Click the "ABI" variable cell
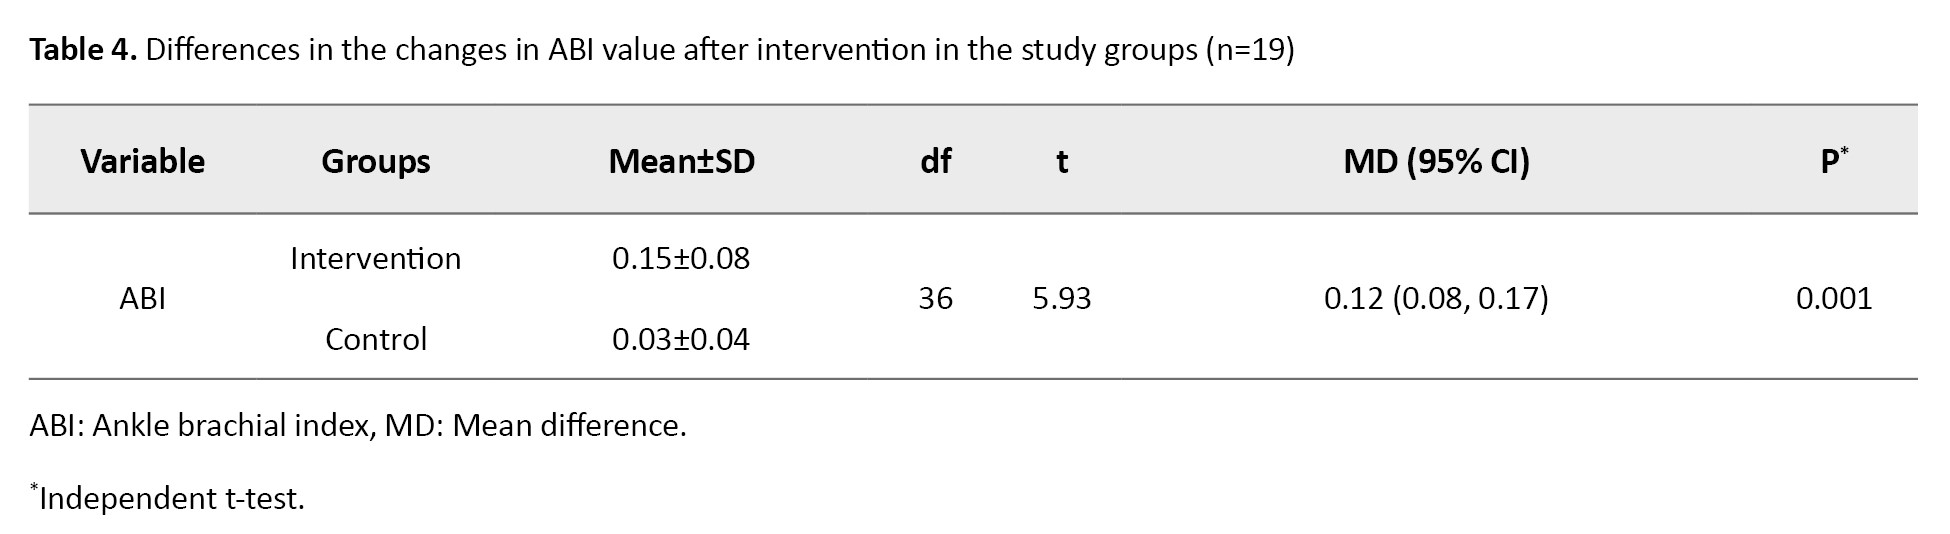 tap(142, 298)
